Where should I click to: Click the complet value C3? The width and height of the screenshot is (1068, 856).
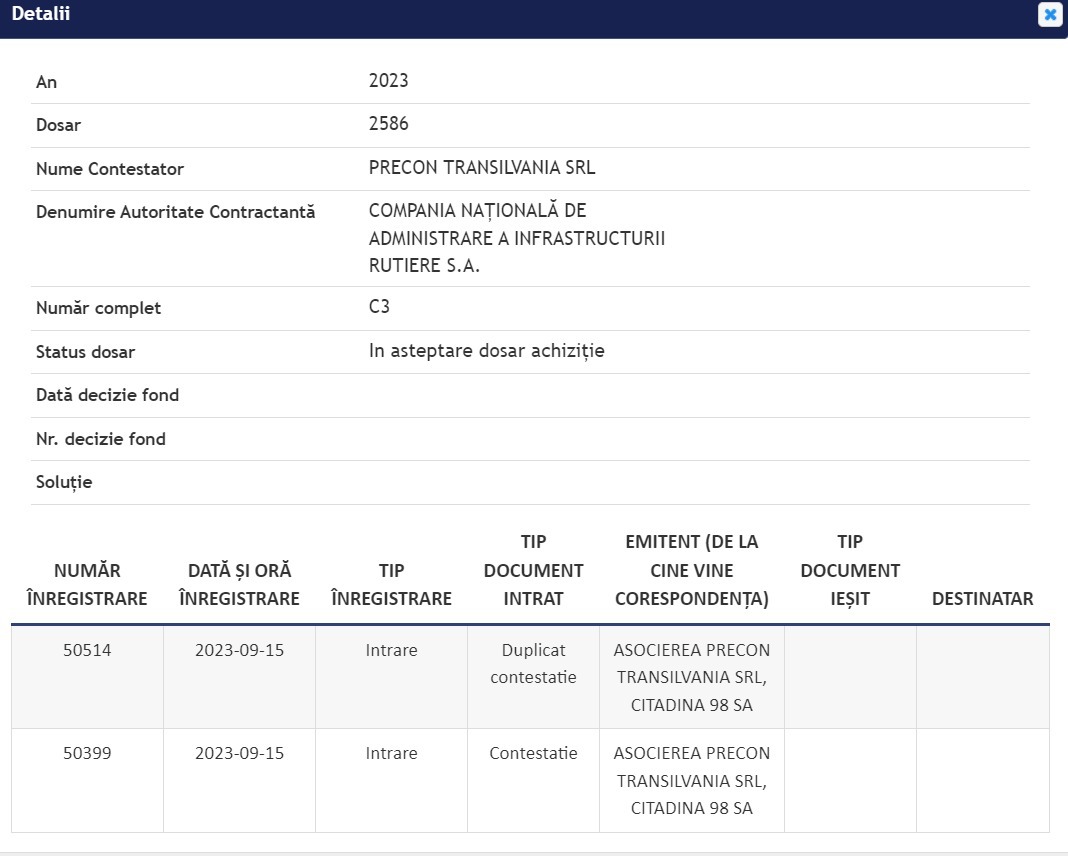point(379,306)
